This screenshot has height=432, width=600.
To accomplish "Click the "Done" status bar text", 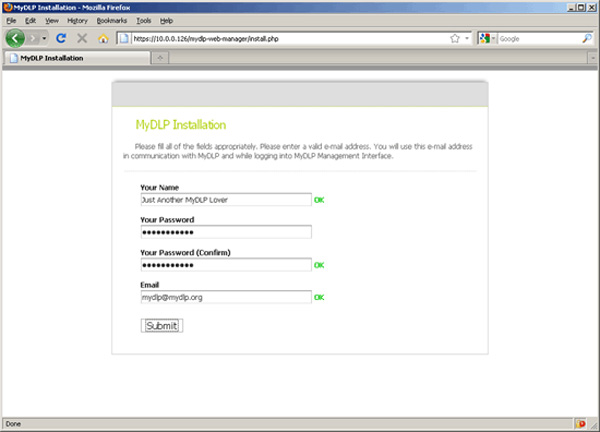I will (13, 424).
